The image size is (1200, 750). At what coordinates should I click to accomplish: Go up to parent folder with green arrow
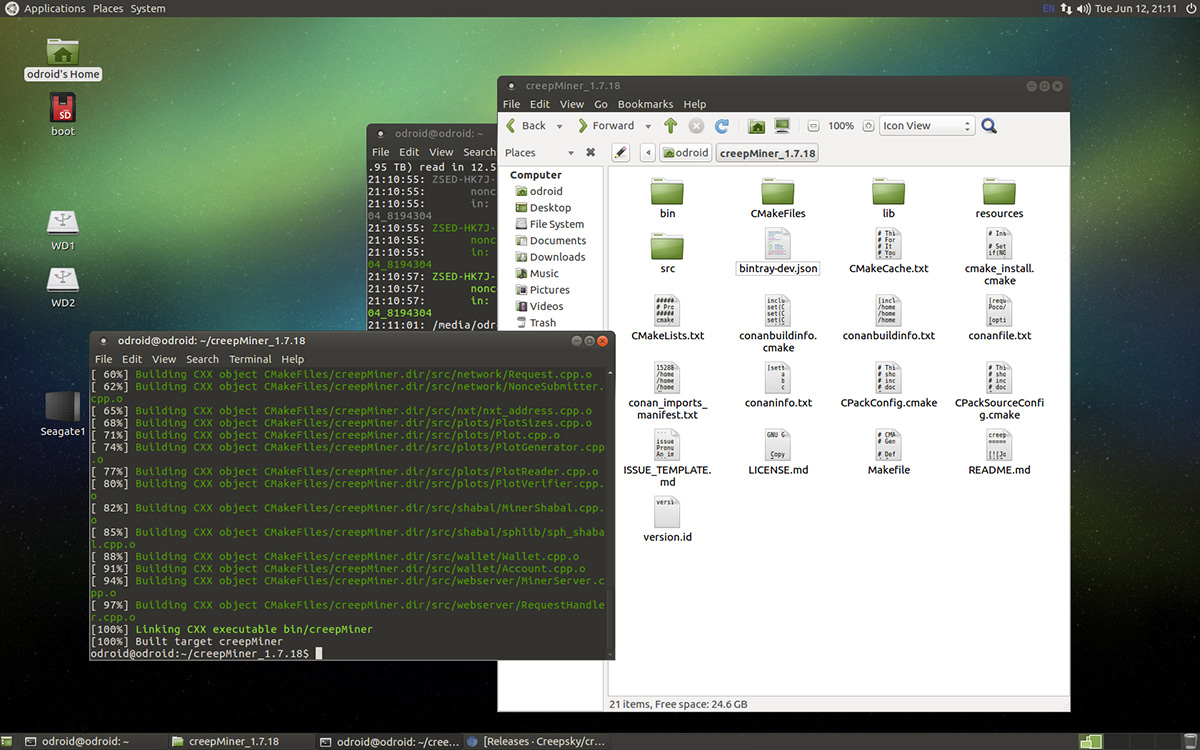(x=670, y=126)
